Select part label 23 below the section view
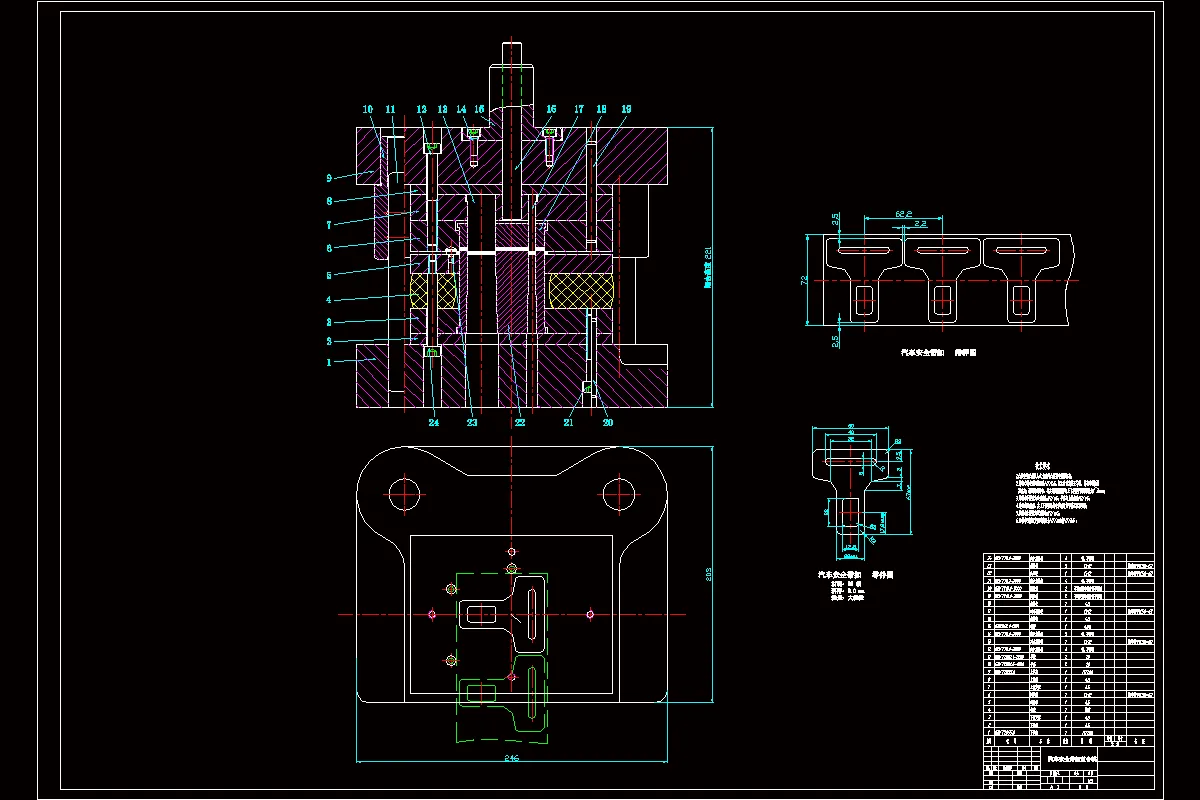 click(x=472, y=423)
